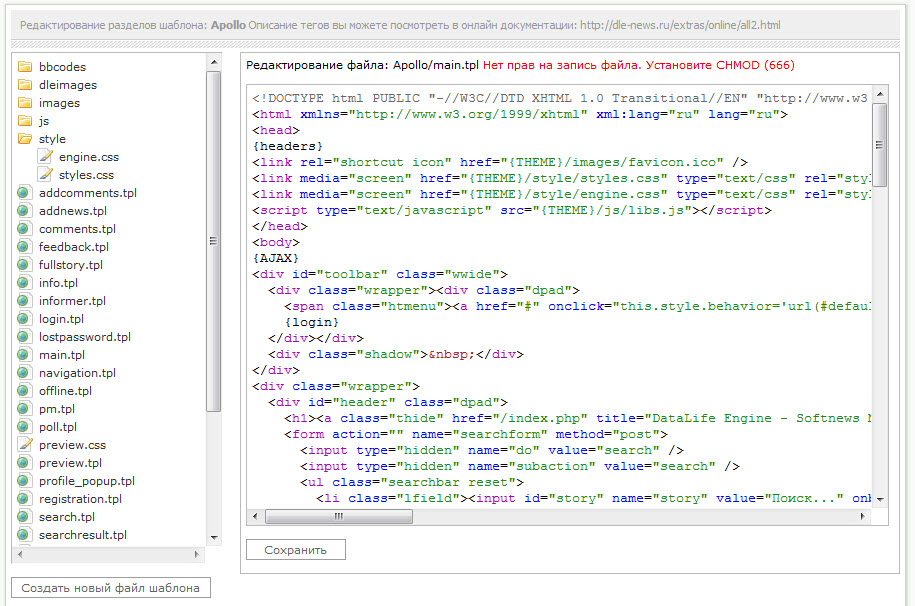The height and width of the screenshot is (606, 915).
Task: Click the informer.tpl template icon
Action: click(x=24, y=301)
